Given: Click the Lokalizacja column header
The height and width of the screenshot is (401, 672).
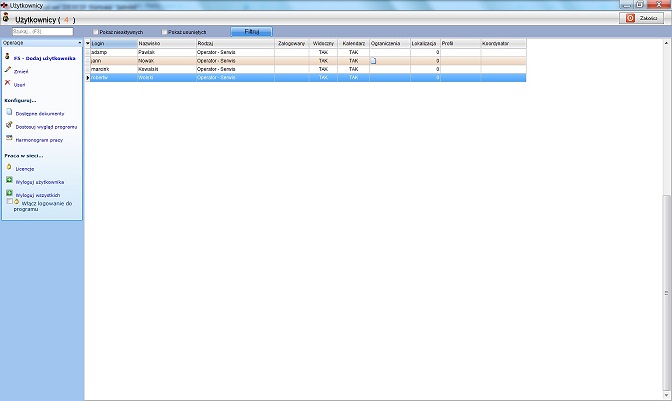Looking at the screenshot, I should (x=425, y=43).
